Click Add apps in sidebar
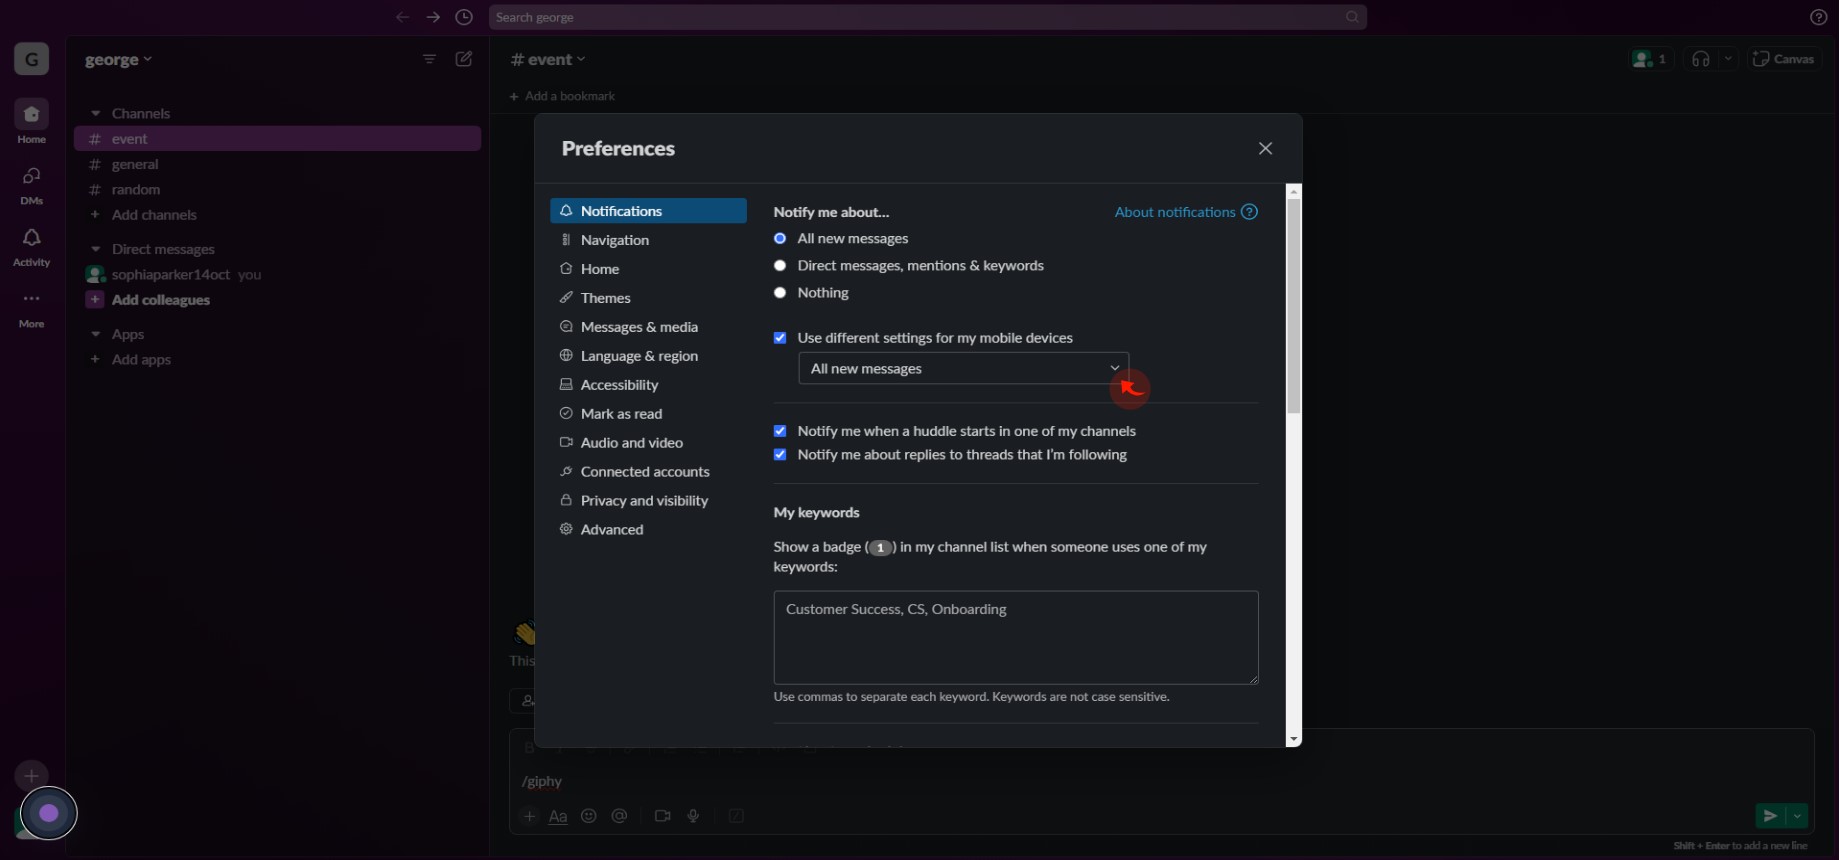The image size is (1840, 860). (141, 360)
